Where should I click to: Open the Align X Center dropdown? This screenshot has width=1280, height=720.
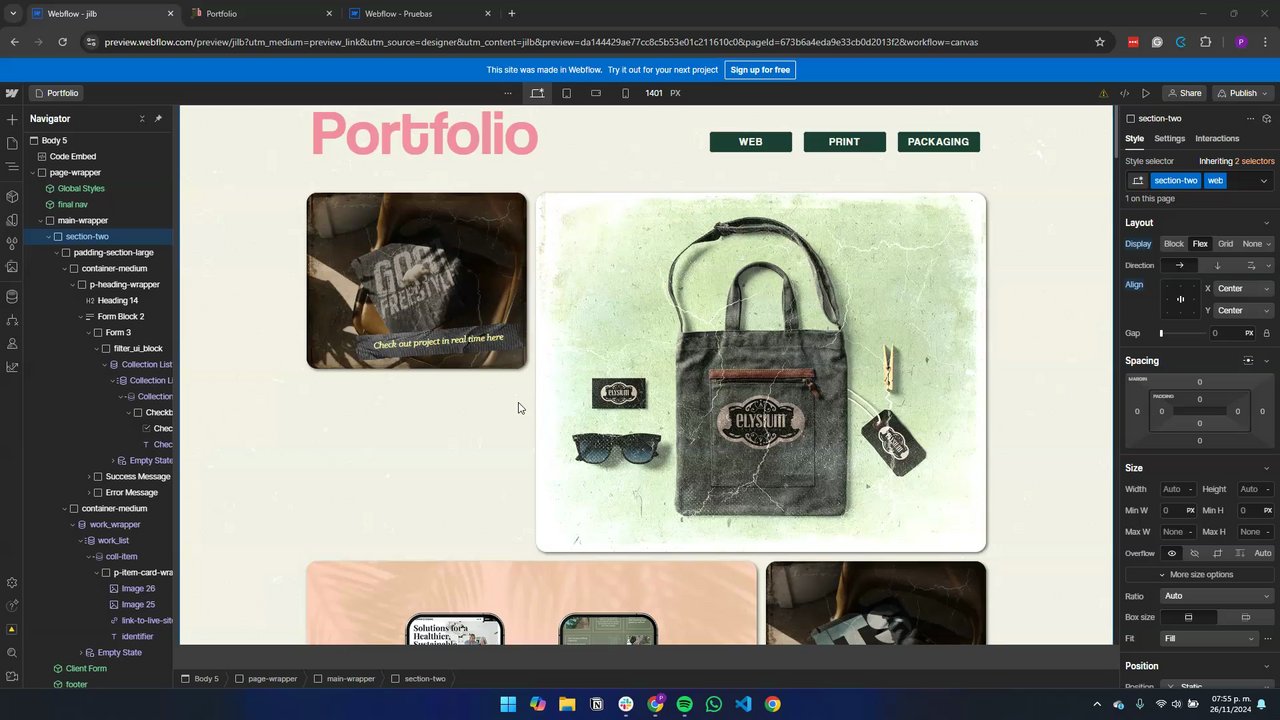[x=1243, y=288]
